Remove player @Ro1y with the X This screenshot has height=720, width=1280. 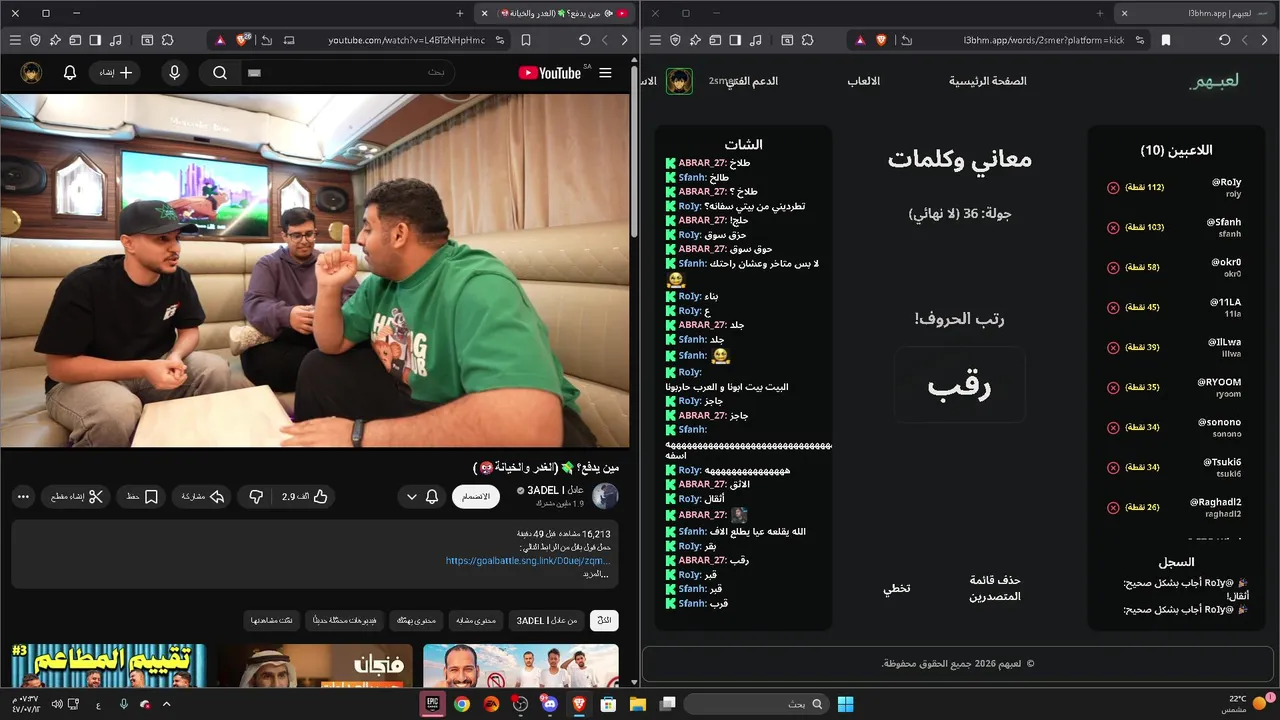(x=1113, y=188)
